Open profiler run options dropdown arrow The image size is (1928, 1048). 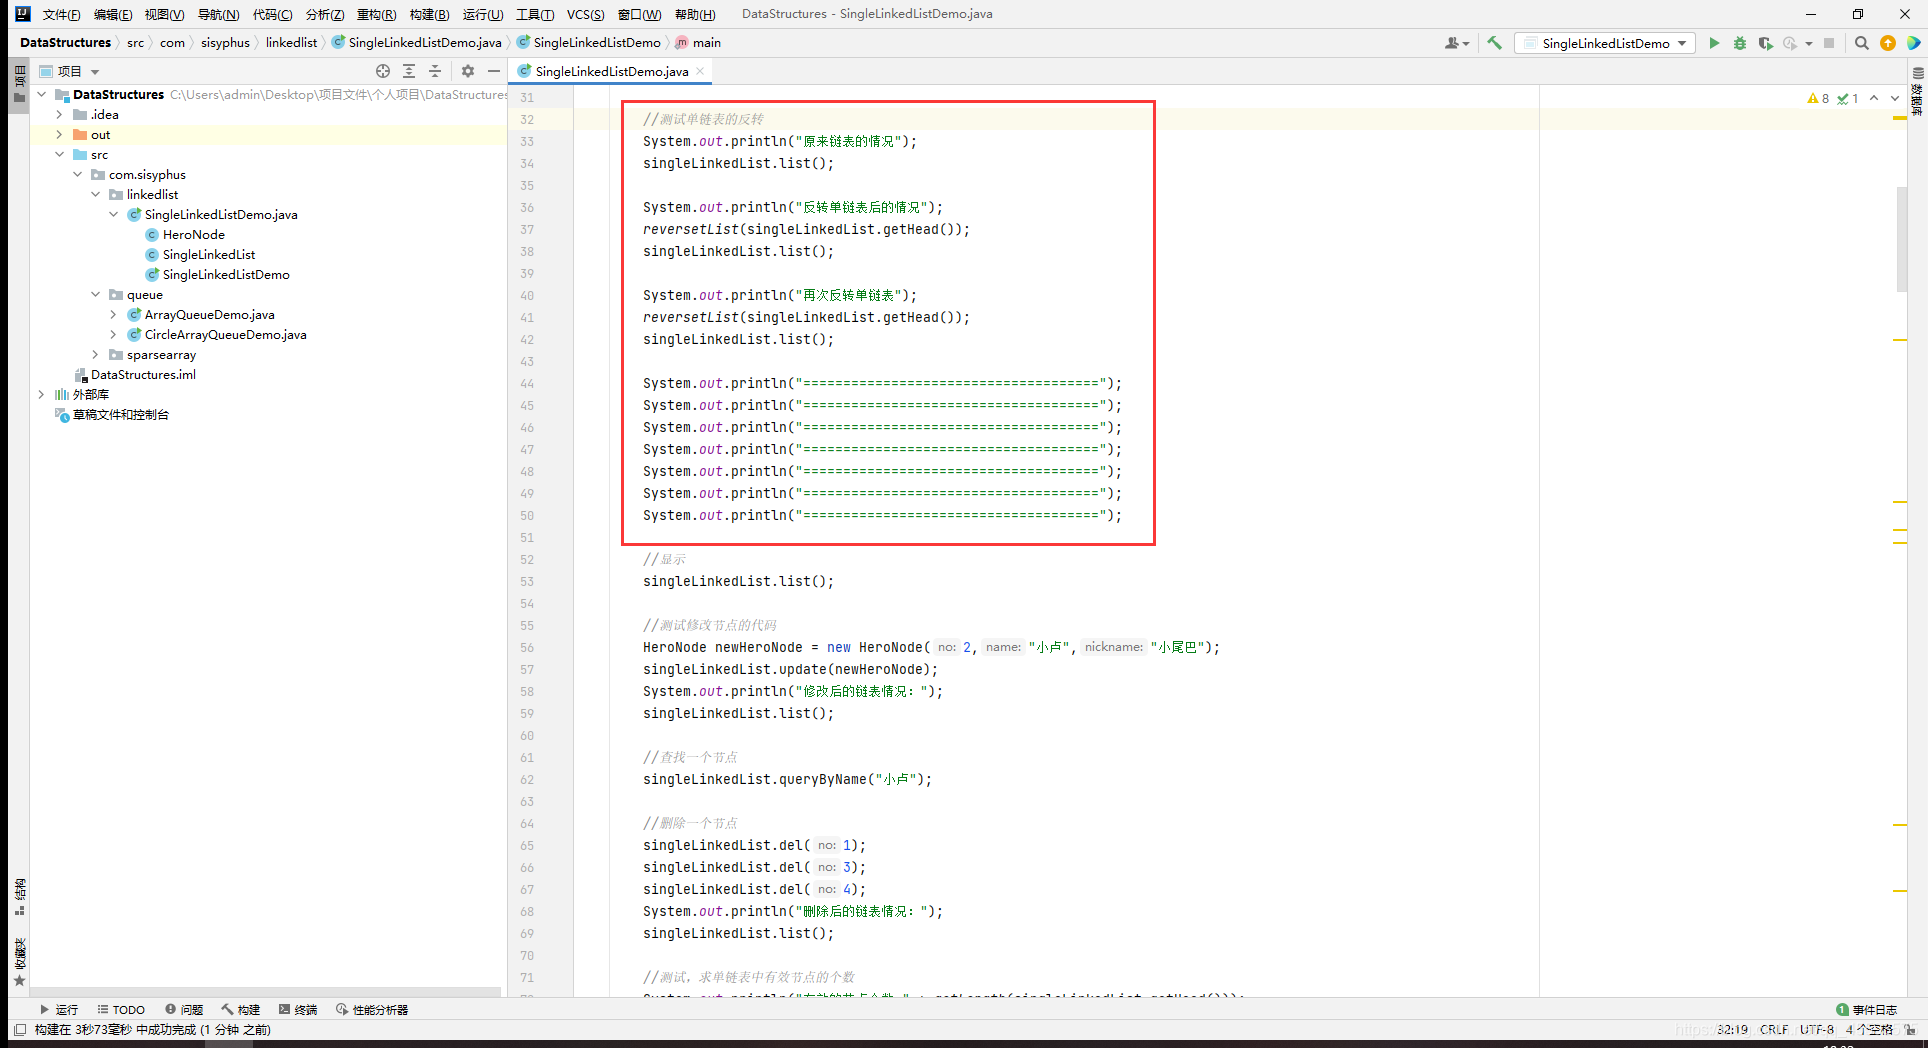pos(1809,43)
